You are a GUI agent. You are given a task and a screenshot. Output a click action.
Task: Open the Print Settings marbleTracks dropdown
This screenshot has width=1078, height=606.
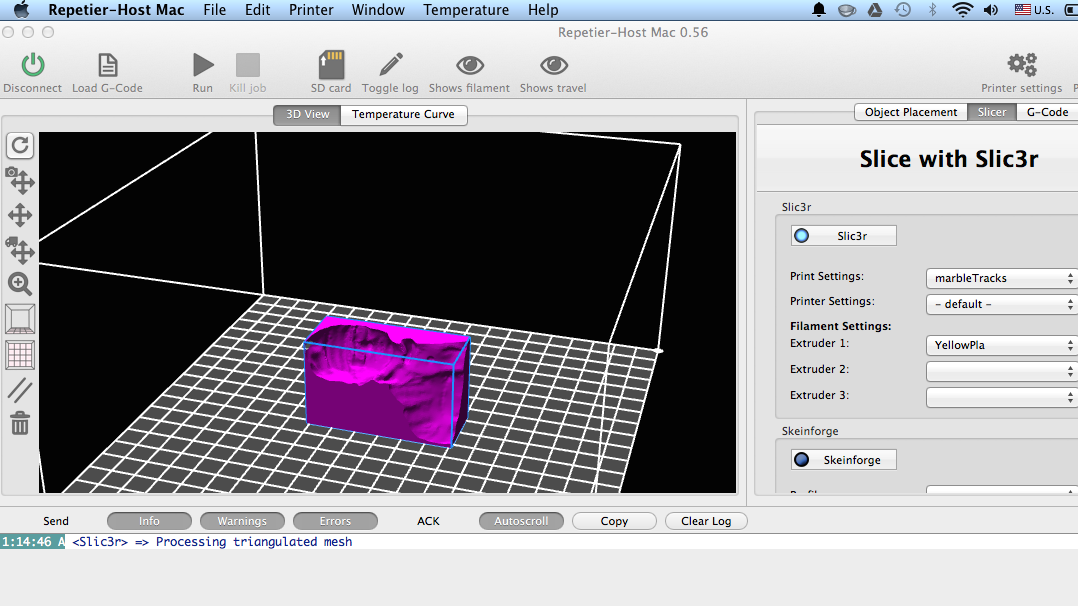click(1000, 278)
